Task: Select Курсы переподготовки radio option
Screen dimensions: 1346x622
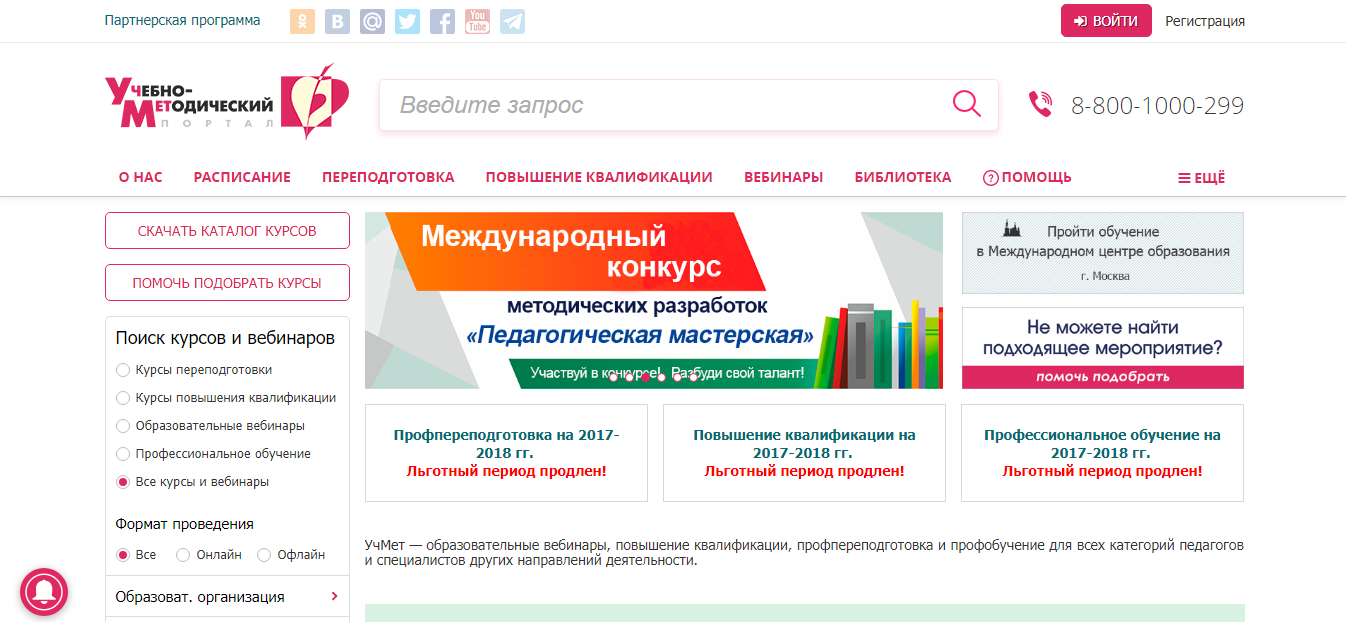Action: 123,369
